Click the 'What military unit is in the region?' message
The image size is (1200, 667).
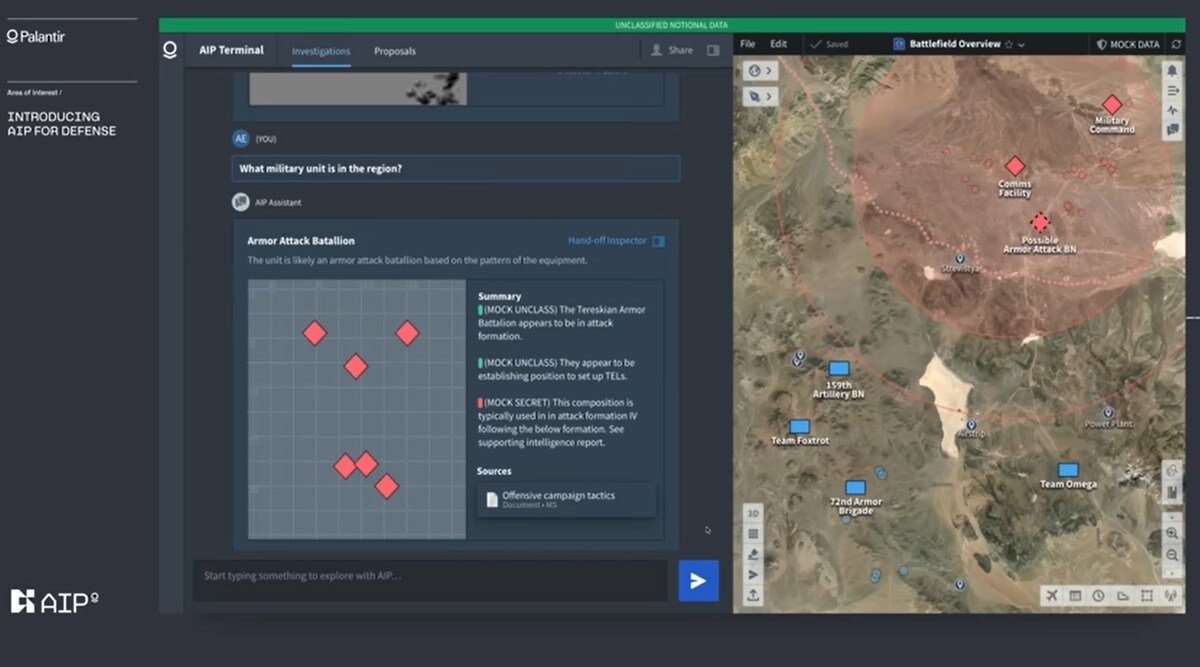click(456, 168)
